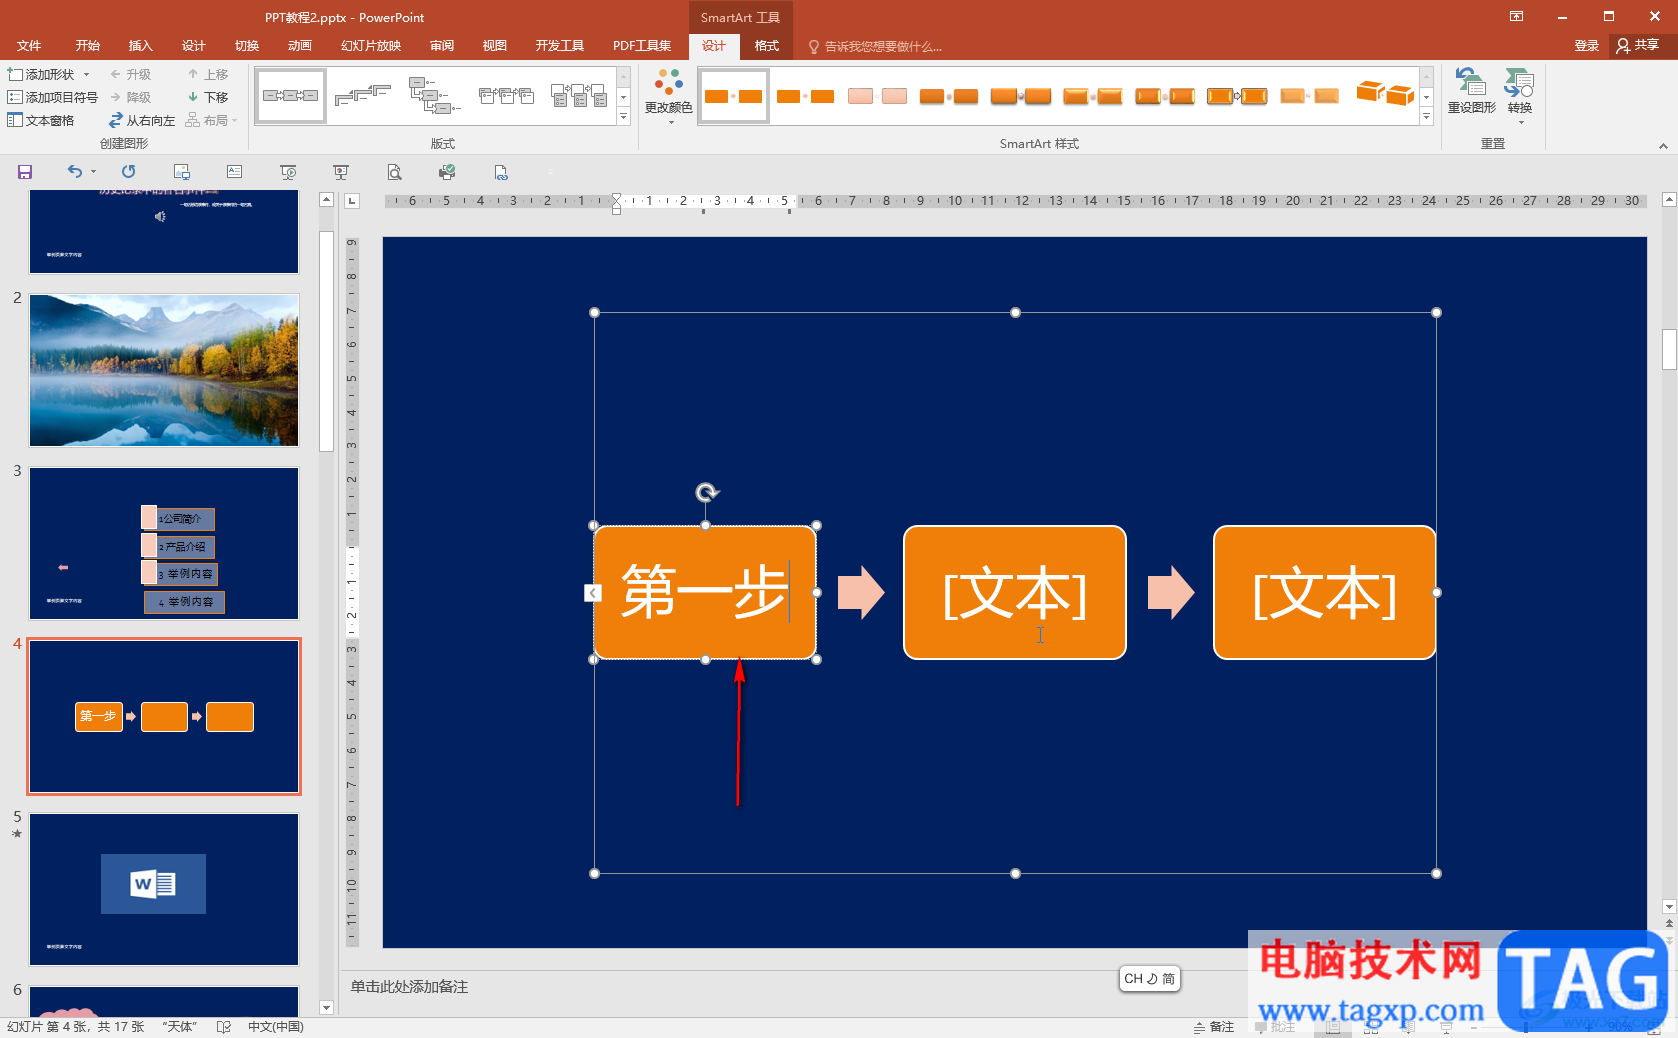Select the middle [文本] SmartArt shape

1015,593
